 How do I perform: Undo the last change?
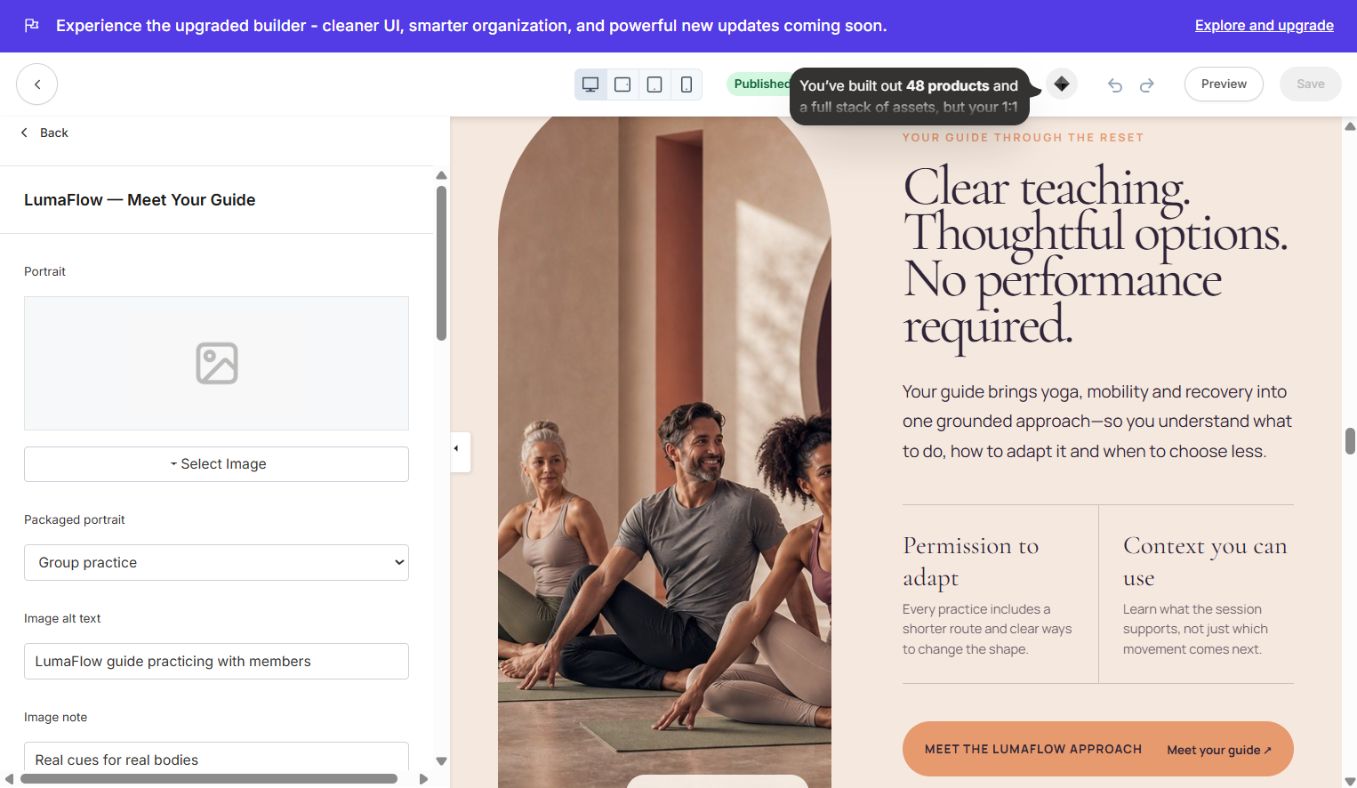1115,85
